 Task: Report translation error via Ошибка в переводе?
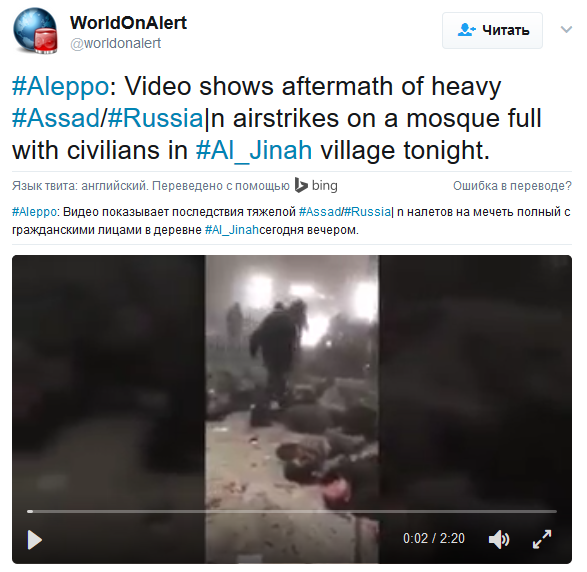(512, 186)
